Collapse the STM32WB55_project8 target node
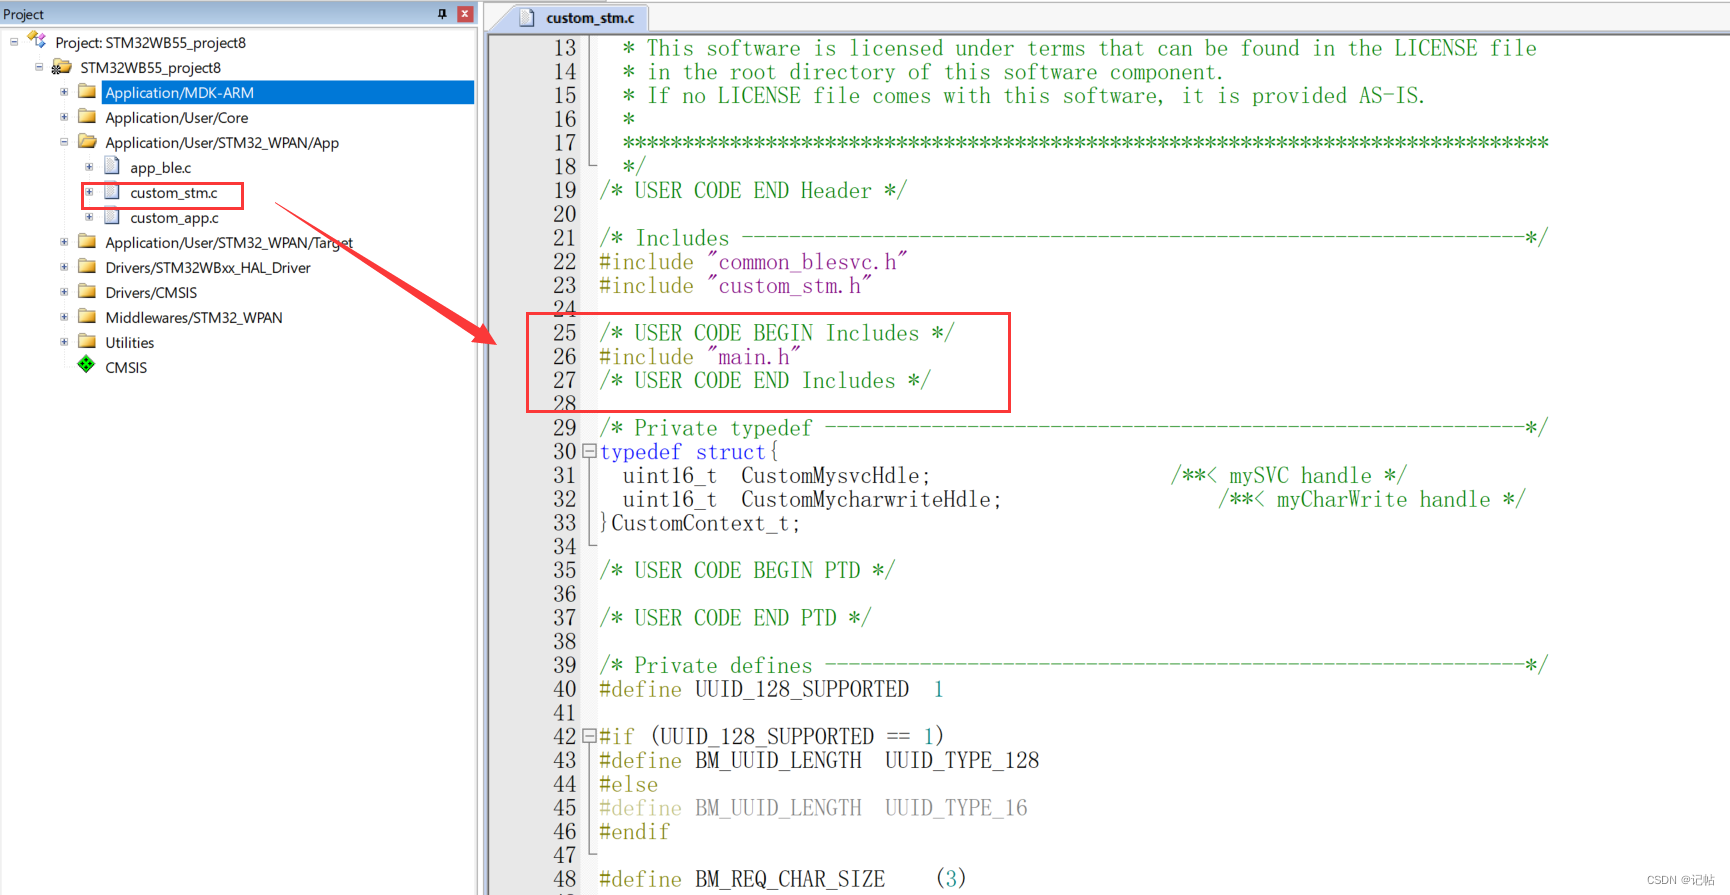 click(39, 67)
